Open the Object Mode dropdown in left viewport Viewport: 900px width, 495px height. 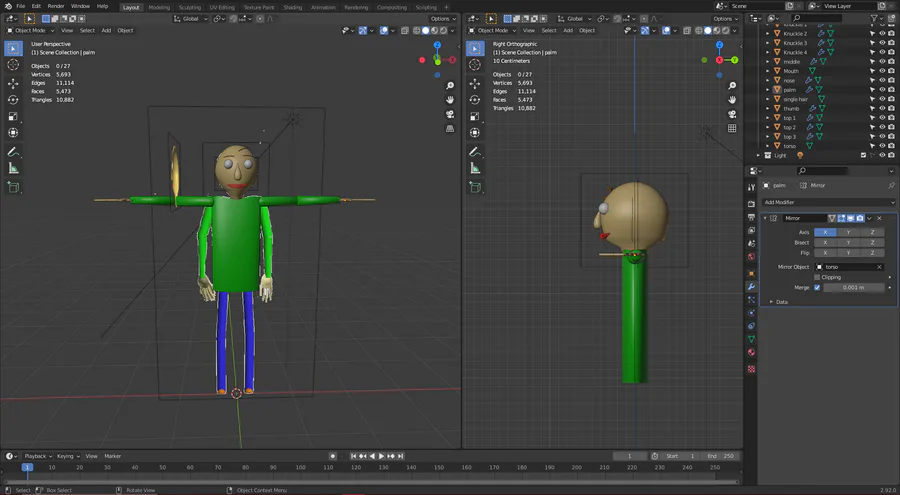(32, 30)
